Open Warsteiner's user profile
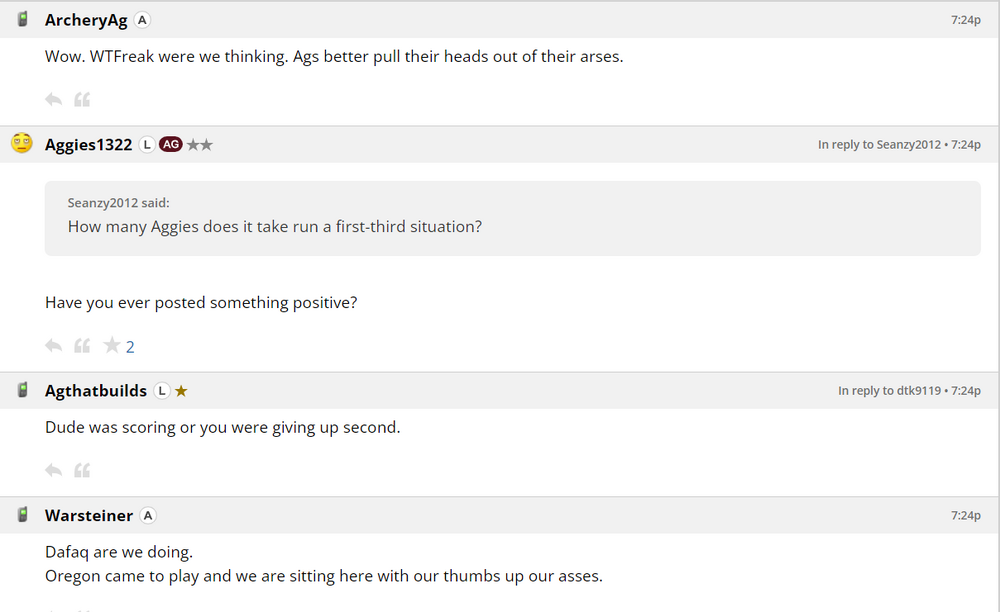The image size is (1000, 612). (x=89, y=516)
